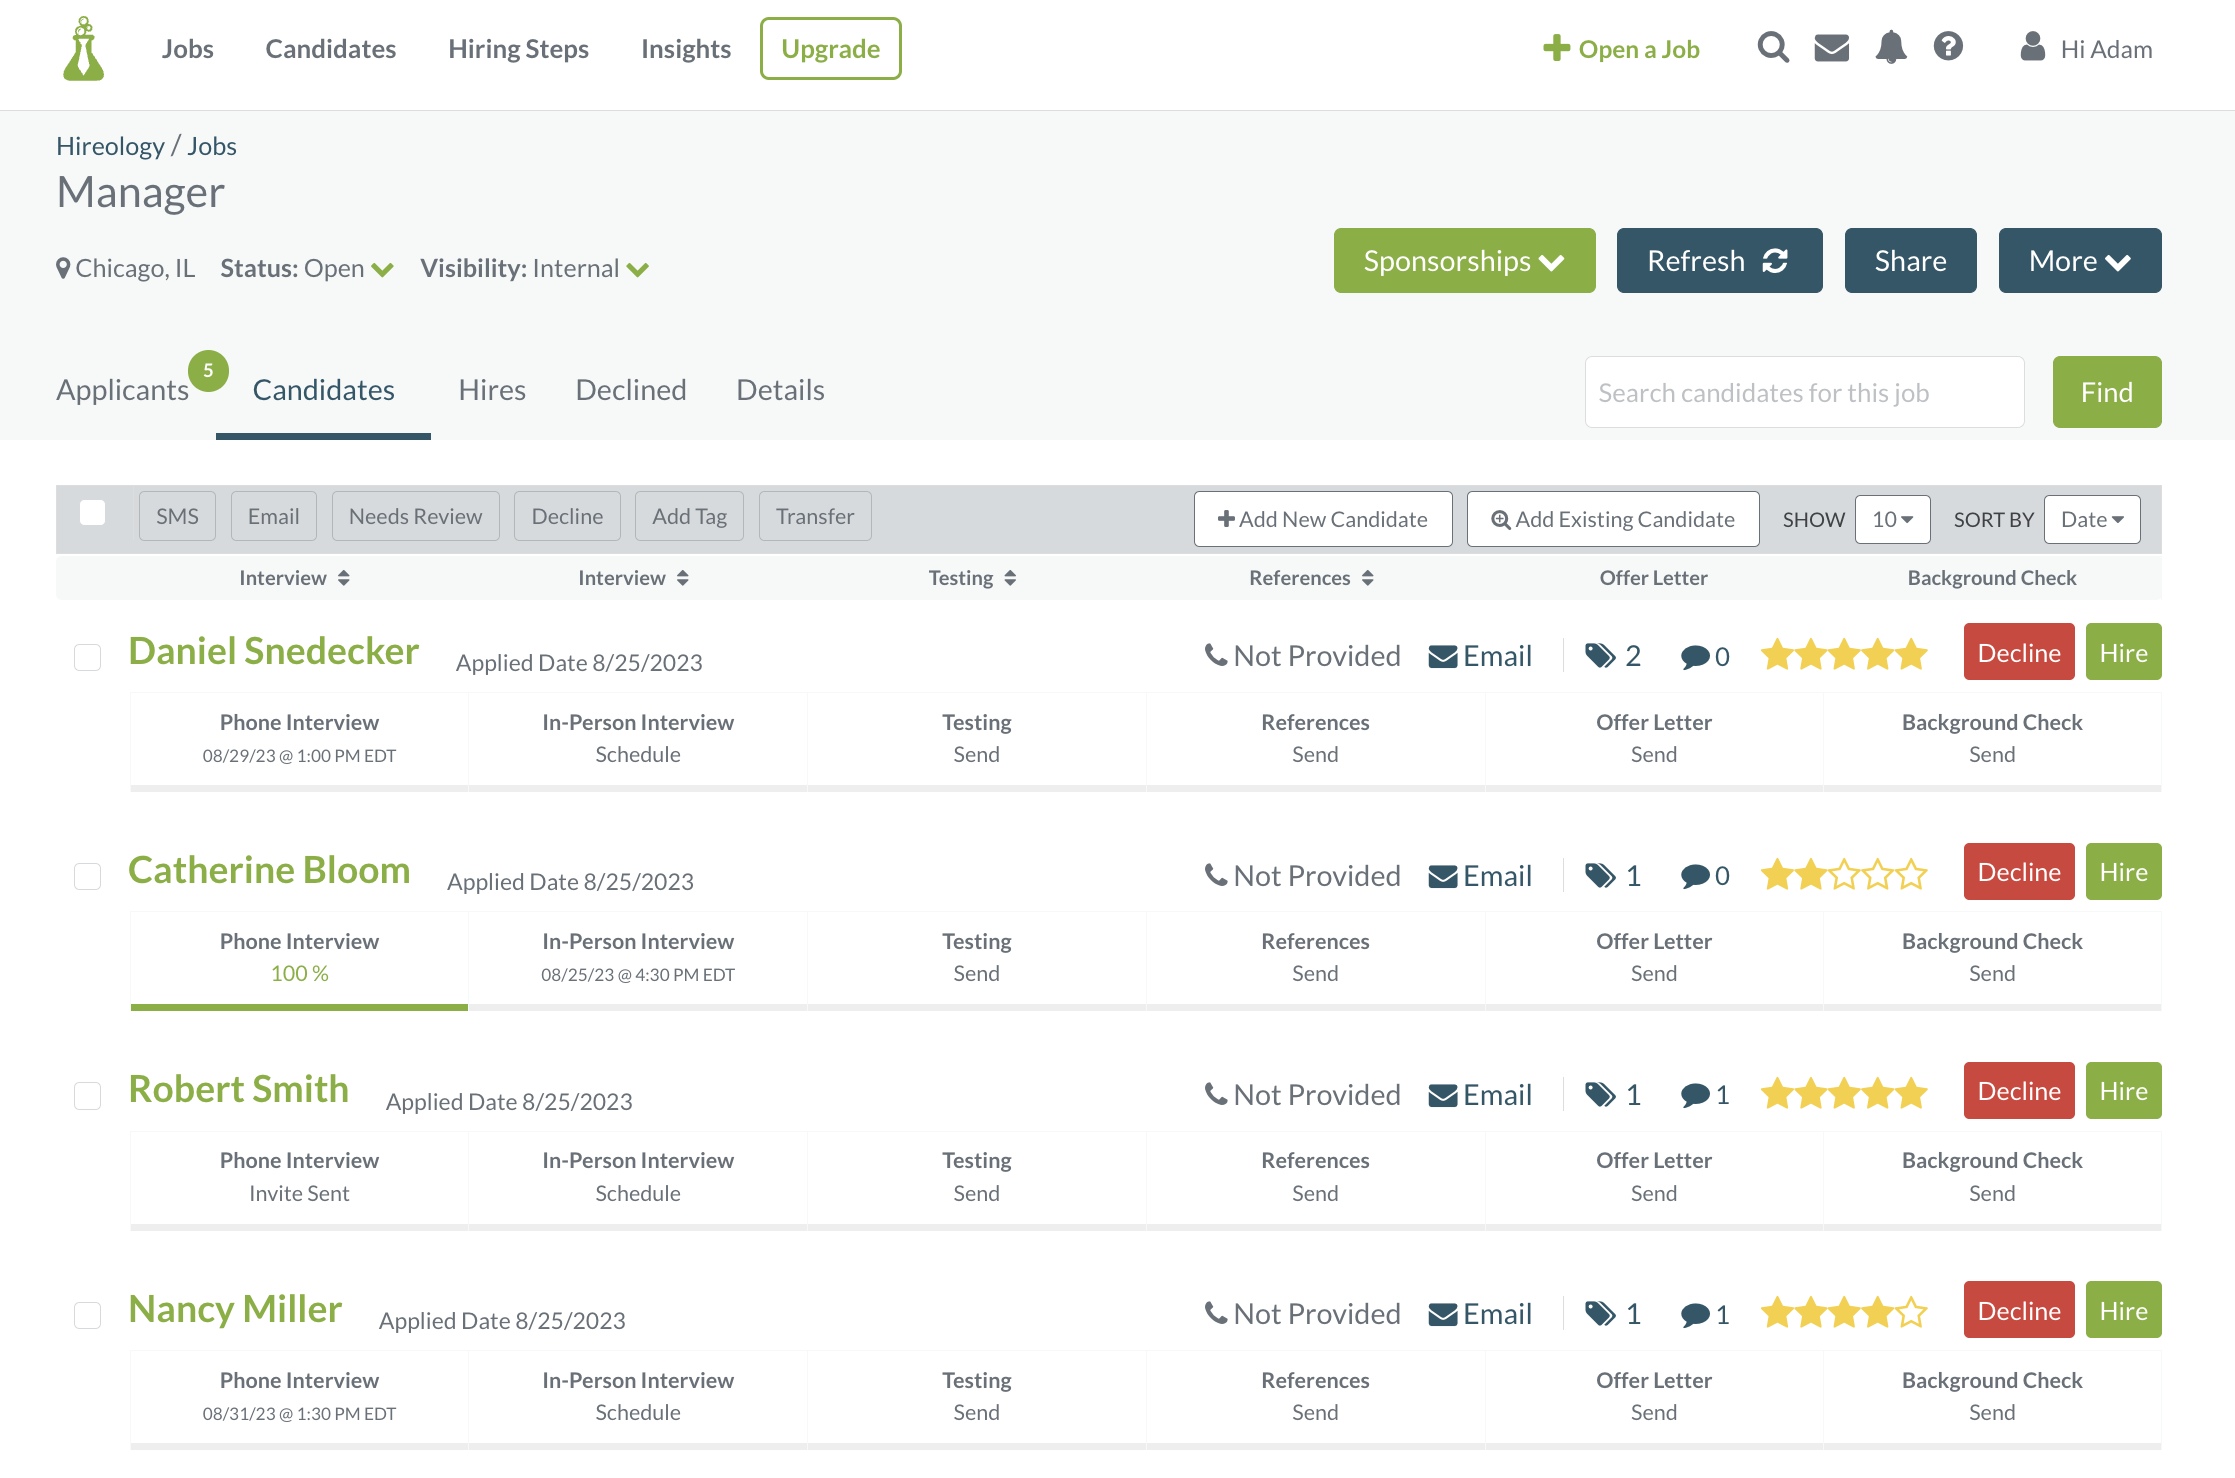
Task: Rate Nancy Miller five stars
Action: pos(1911,1311)
